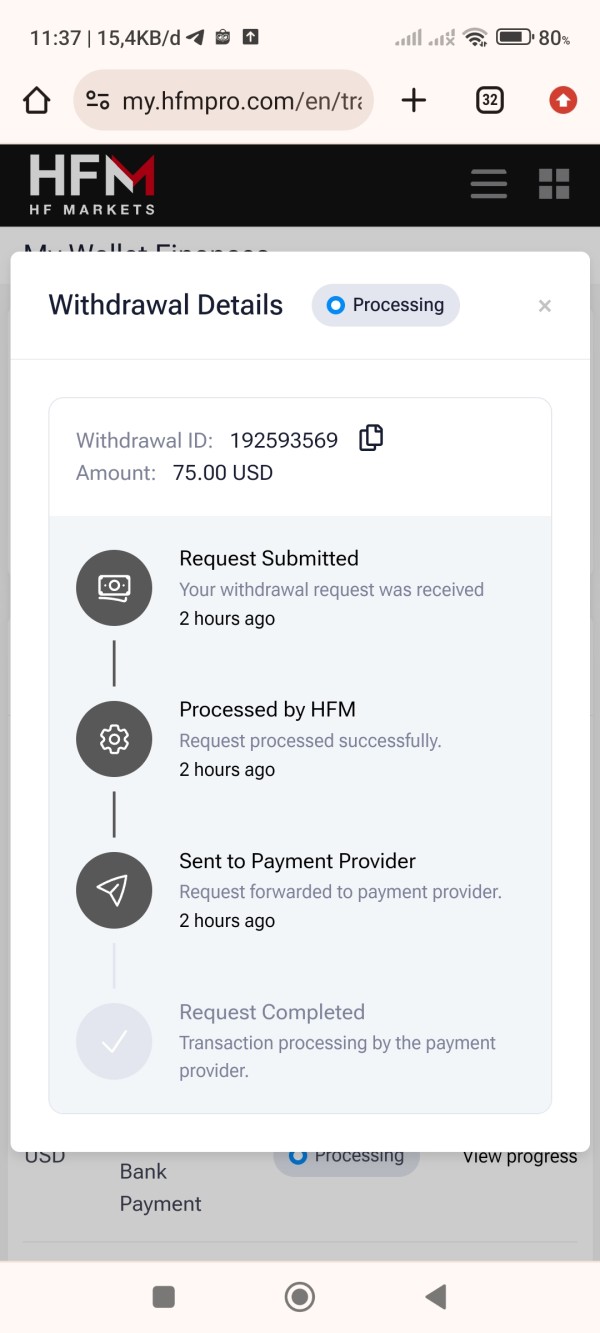Click the HFM Markets logo
The height and width of the screenshot is (1333, 600).
point(92,184)
